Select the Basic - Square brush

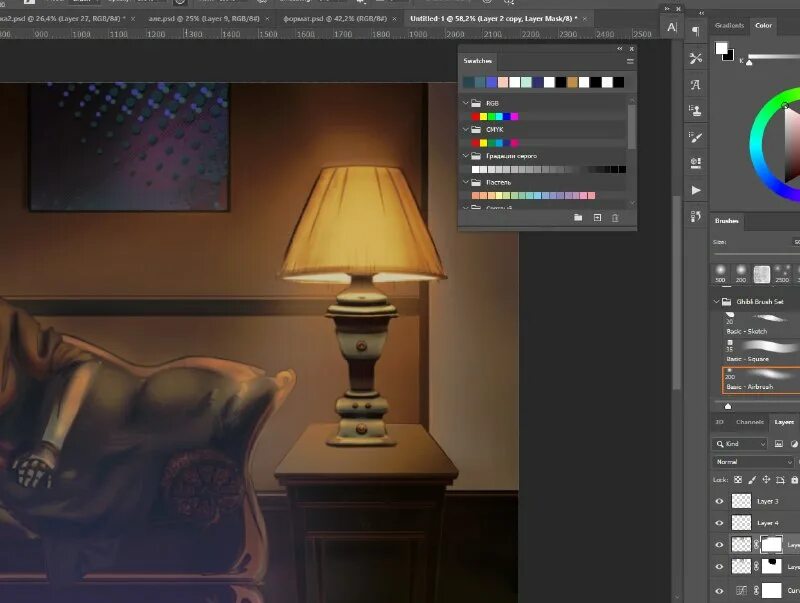click(x=761, y=352)
